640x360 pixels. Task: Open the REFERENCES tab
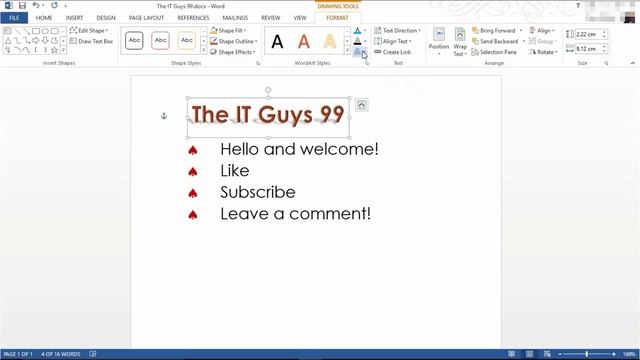click(x=193, y=18)
